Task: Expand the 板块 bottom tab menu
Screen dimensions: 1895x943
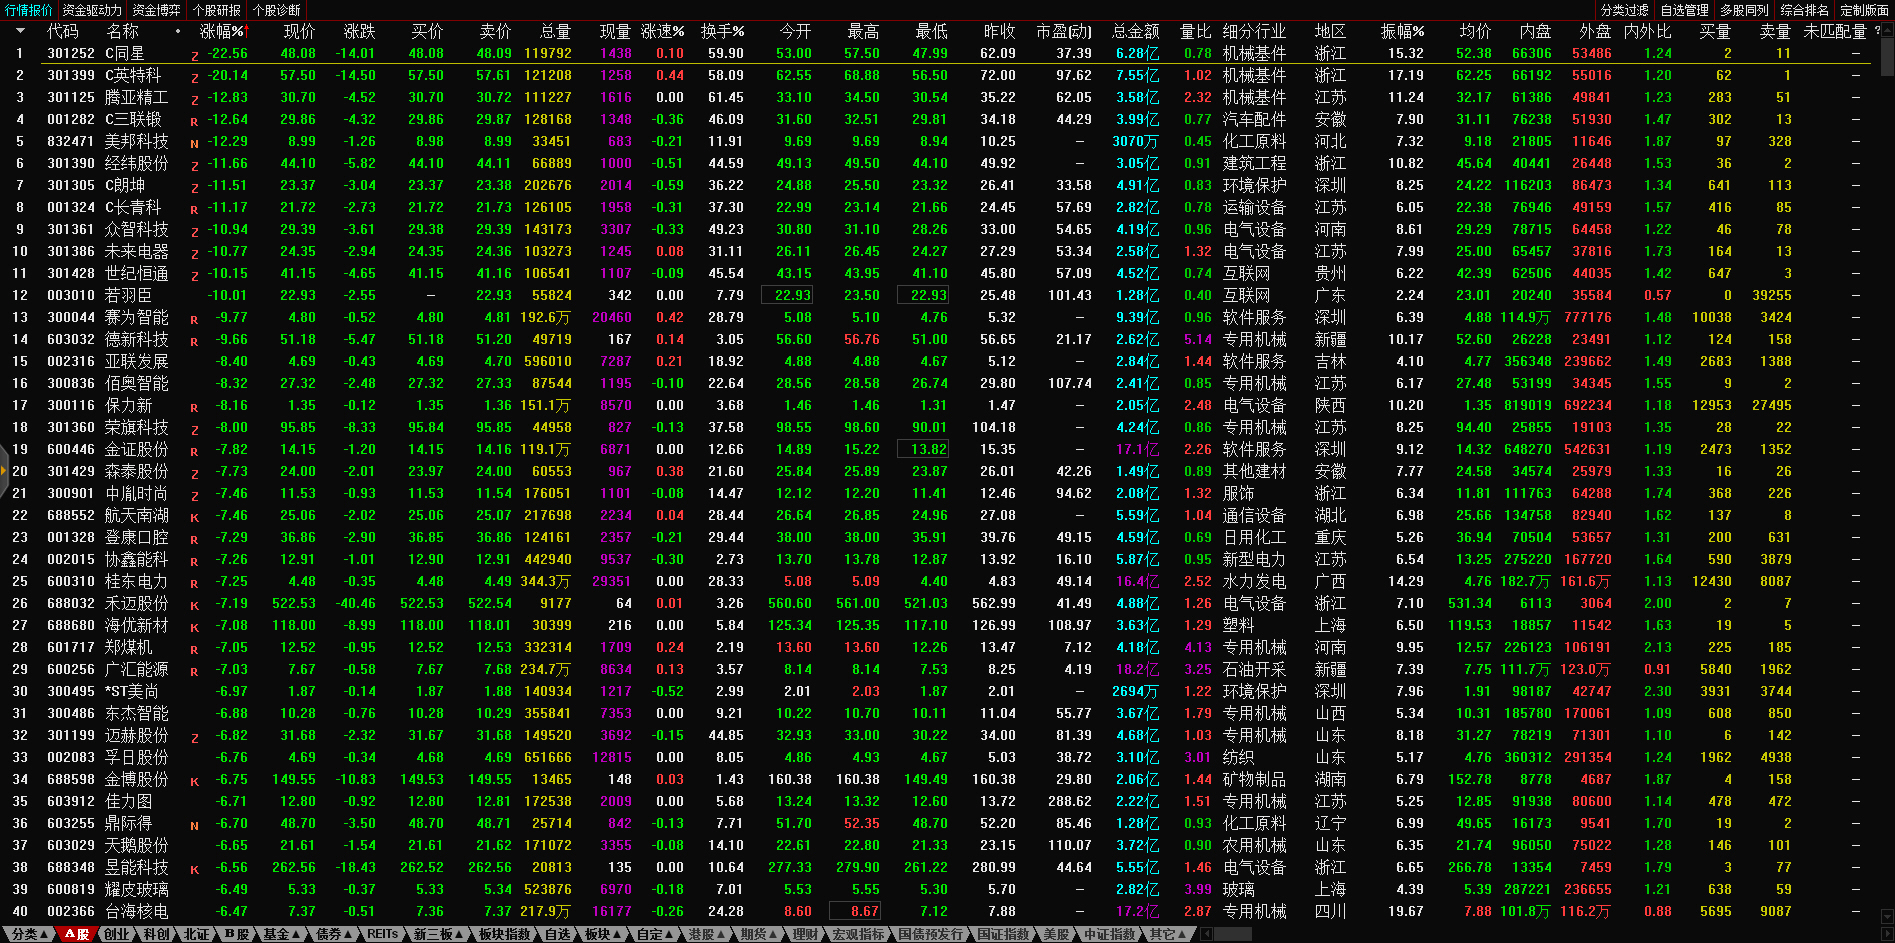Action: (602, 934)
